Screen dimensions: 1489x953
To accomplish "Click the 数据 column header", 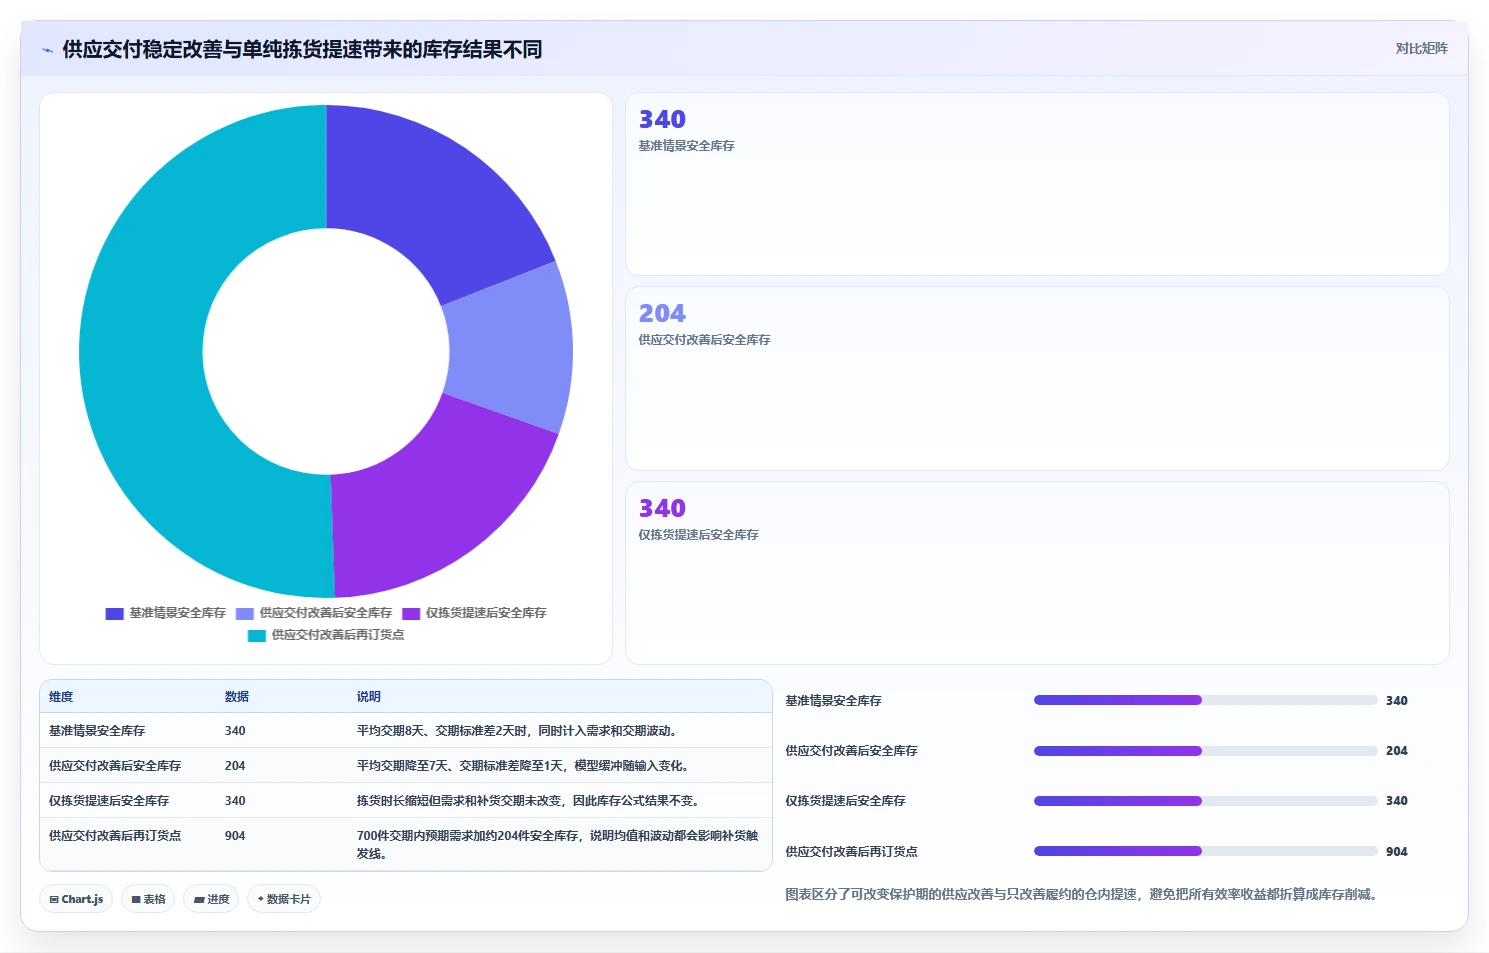I will click(x=237, y=697).
